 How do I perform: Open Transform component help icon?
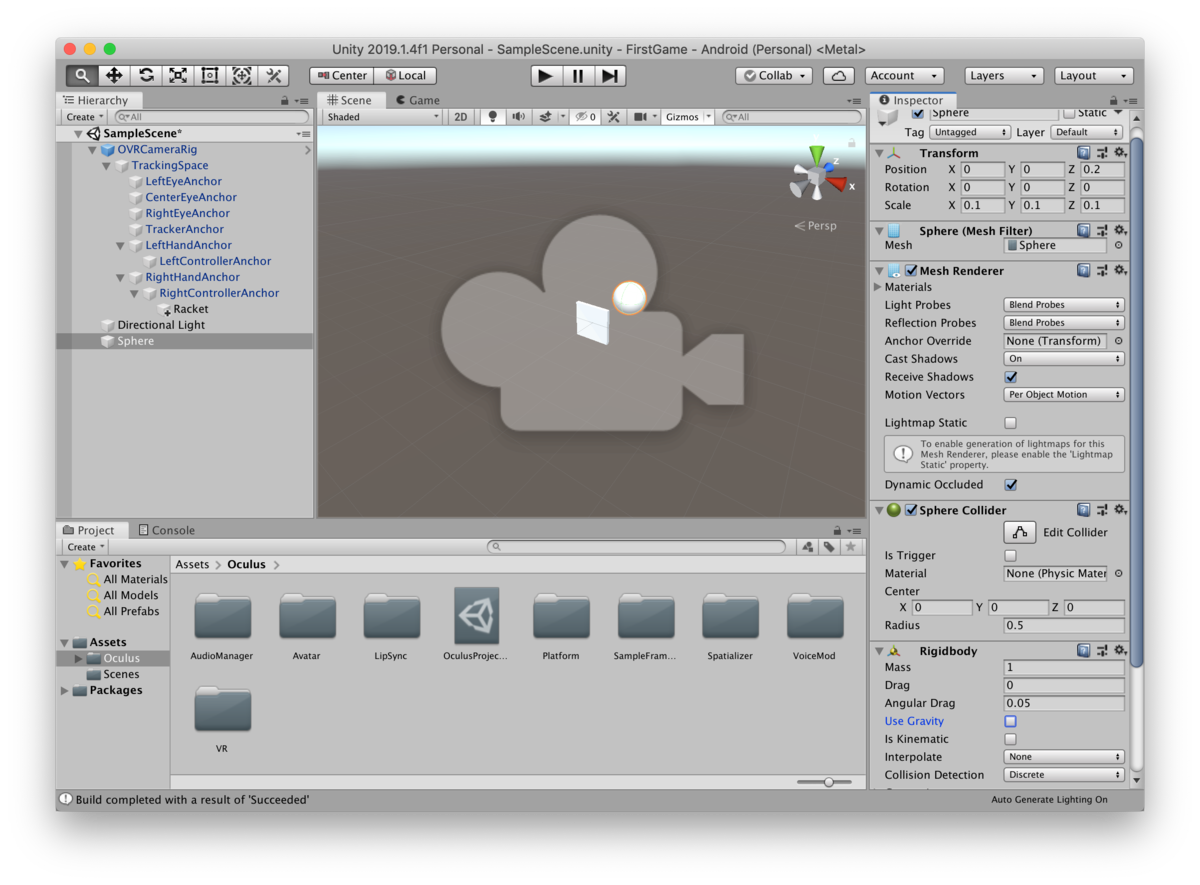click(x=1084, y=153)
